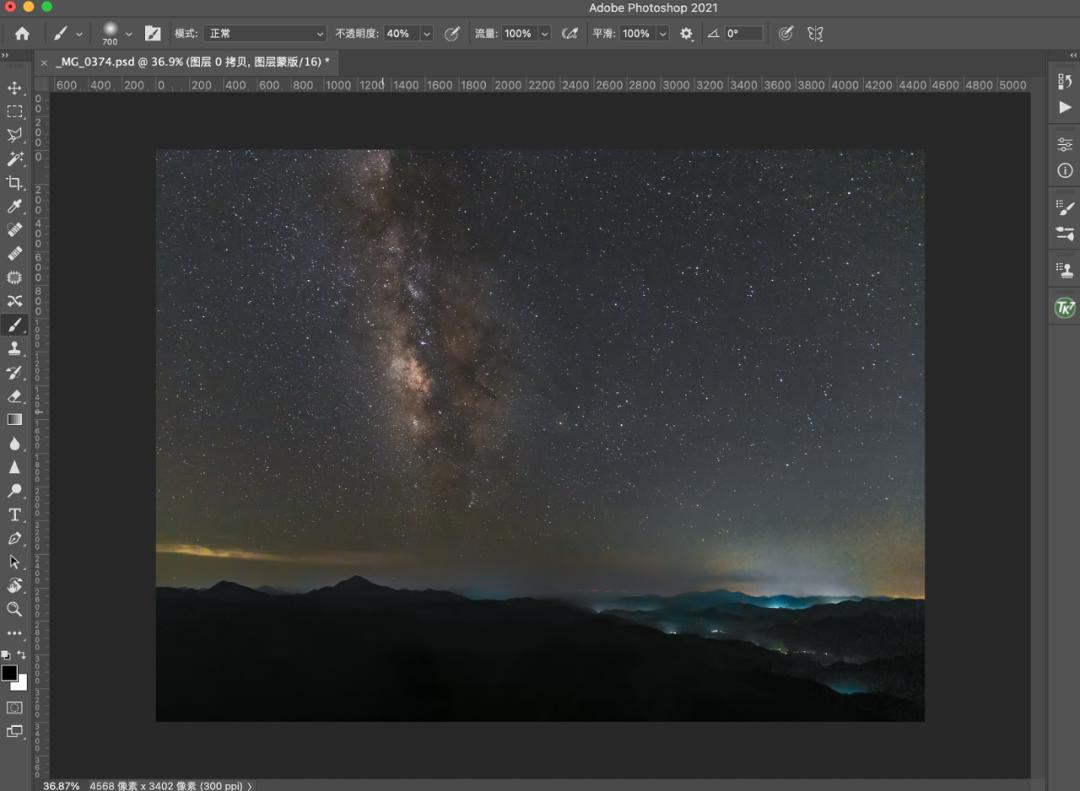Activate the Horizontal Type tool
Viewport: 1080px width, 791px height.
(14, 515)
